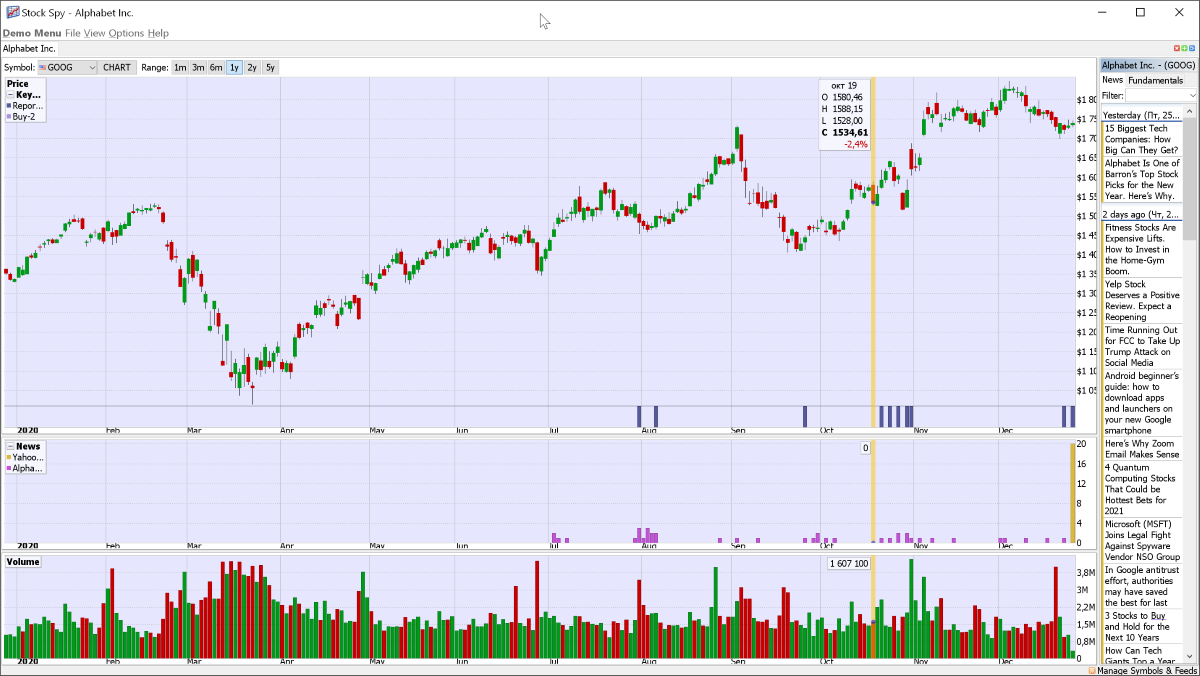Click the news list scroll down arrow
This screenshot has height=676, width=1200.
pyautogui.click(x=1190, y=657)
